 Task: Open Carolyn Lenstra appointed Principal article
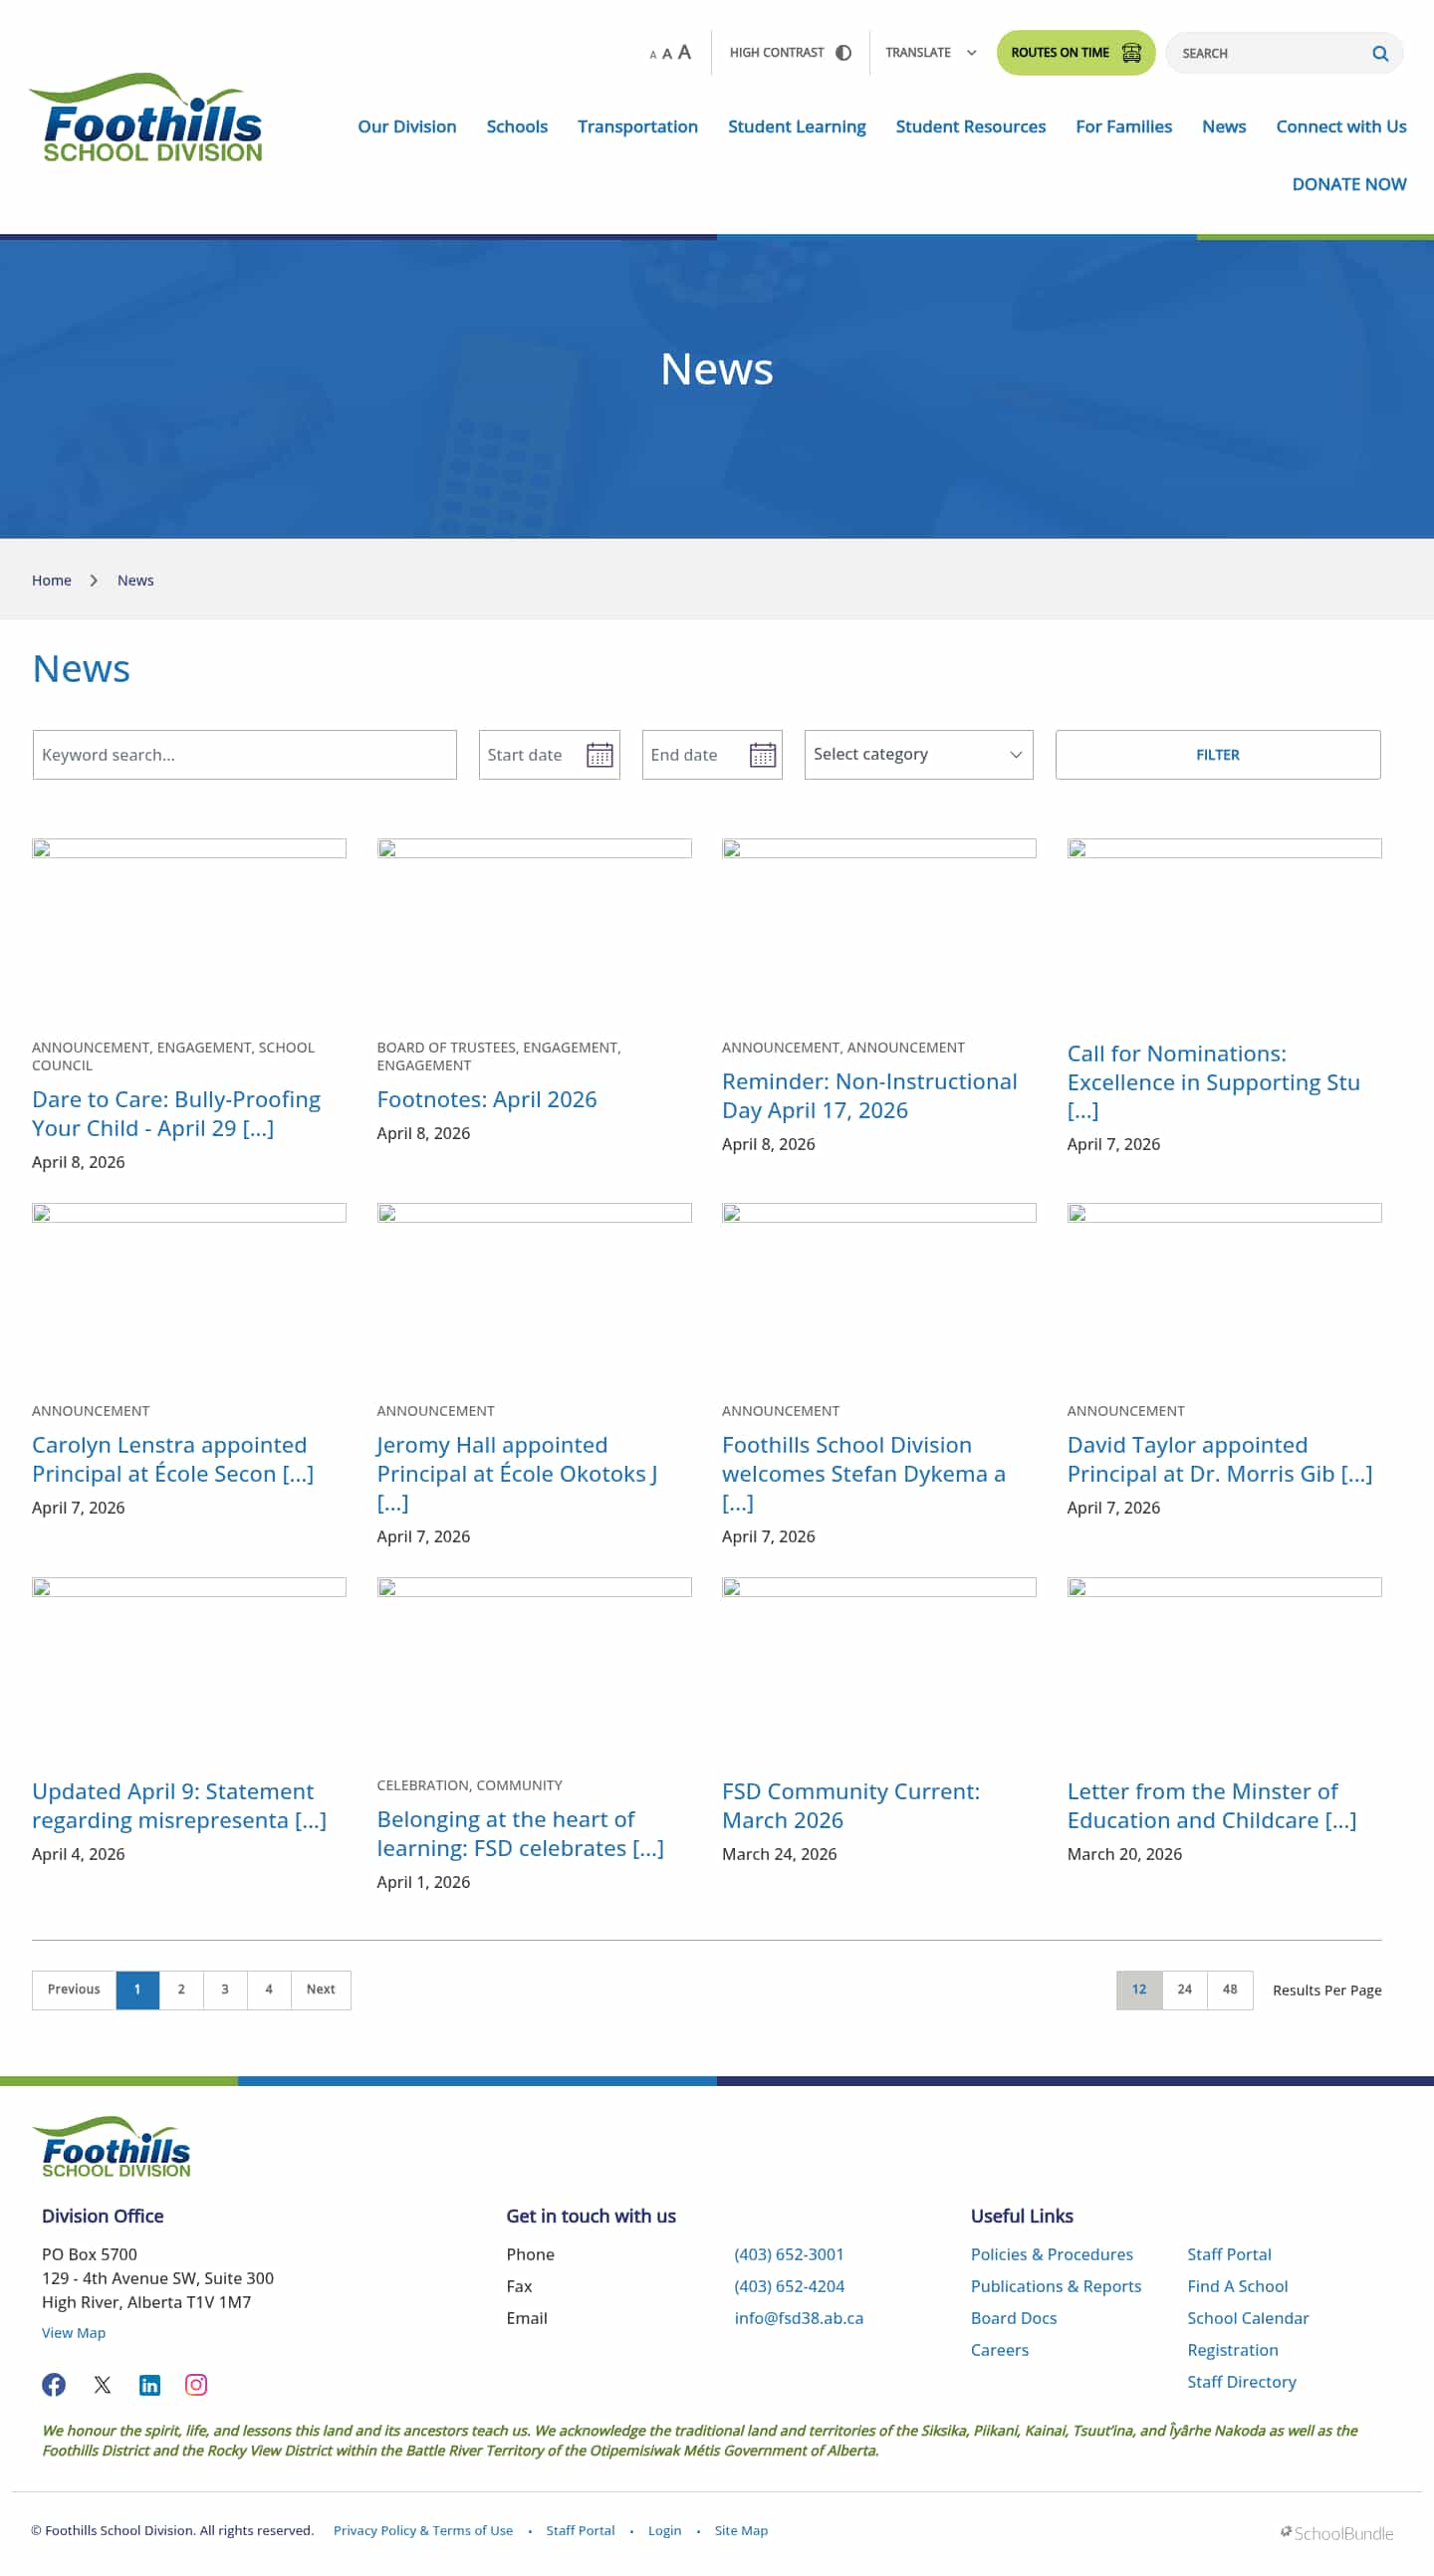click(172, 1459)
